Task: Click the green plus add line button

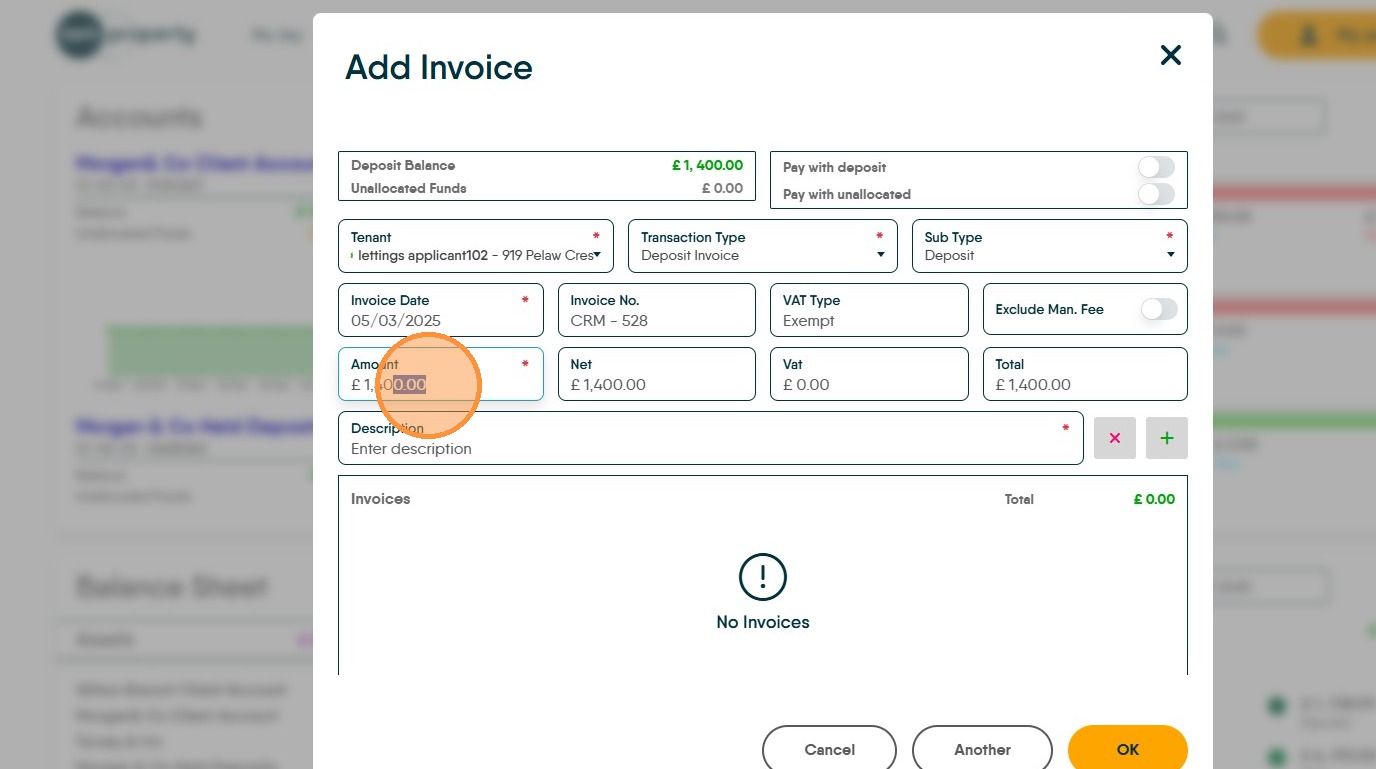Action: click(x=1167, y=438)
